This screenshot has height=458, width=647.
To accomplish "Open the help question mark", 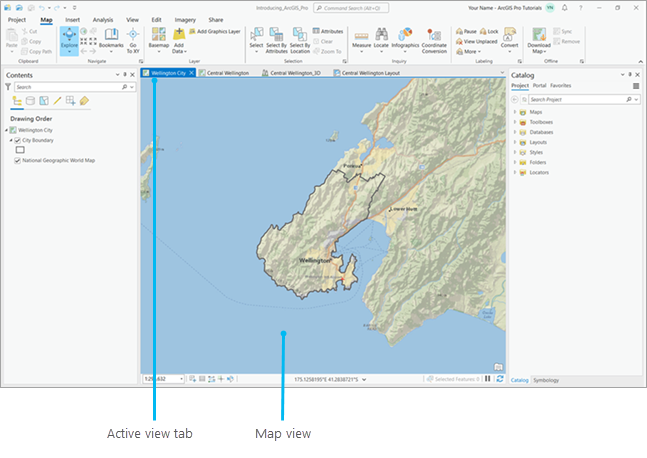I will point(581,8).
